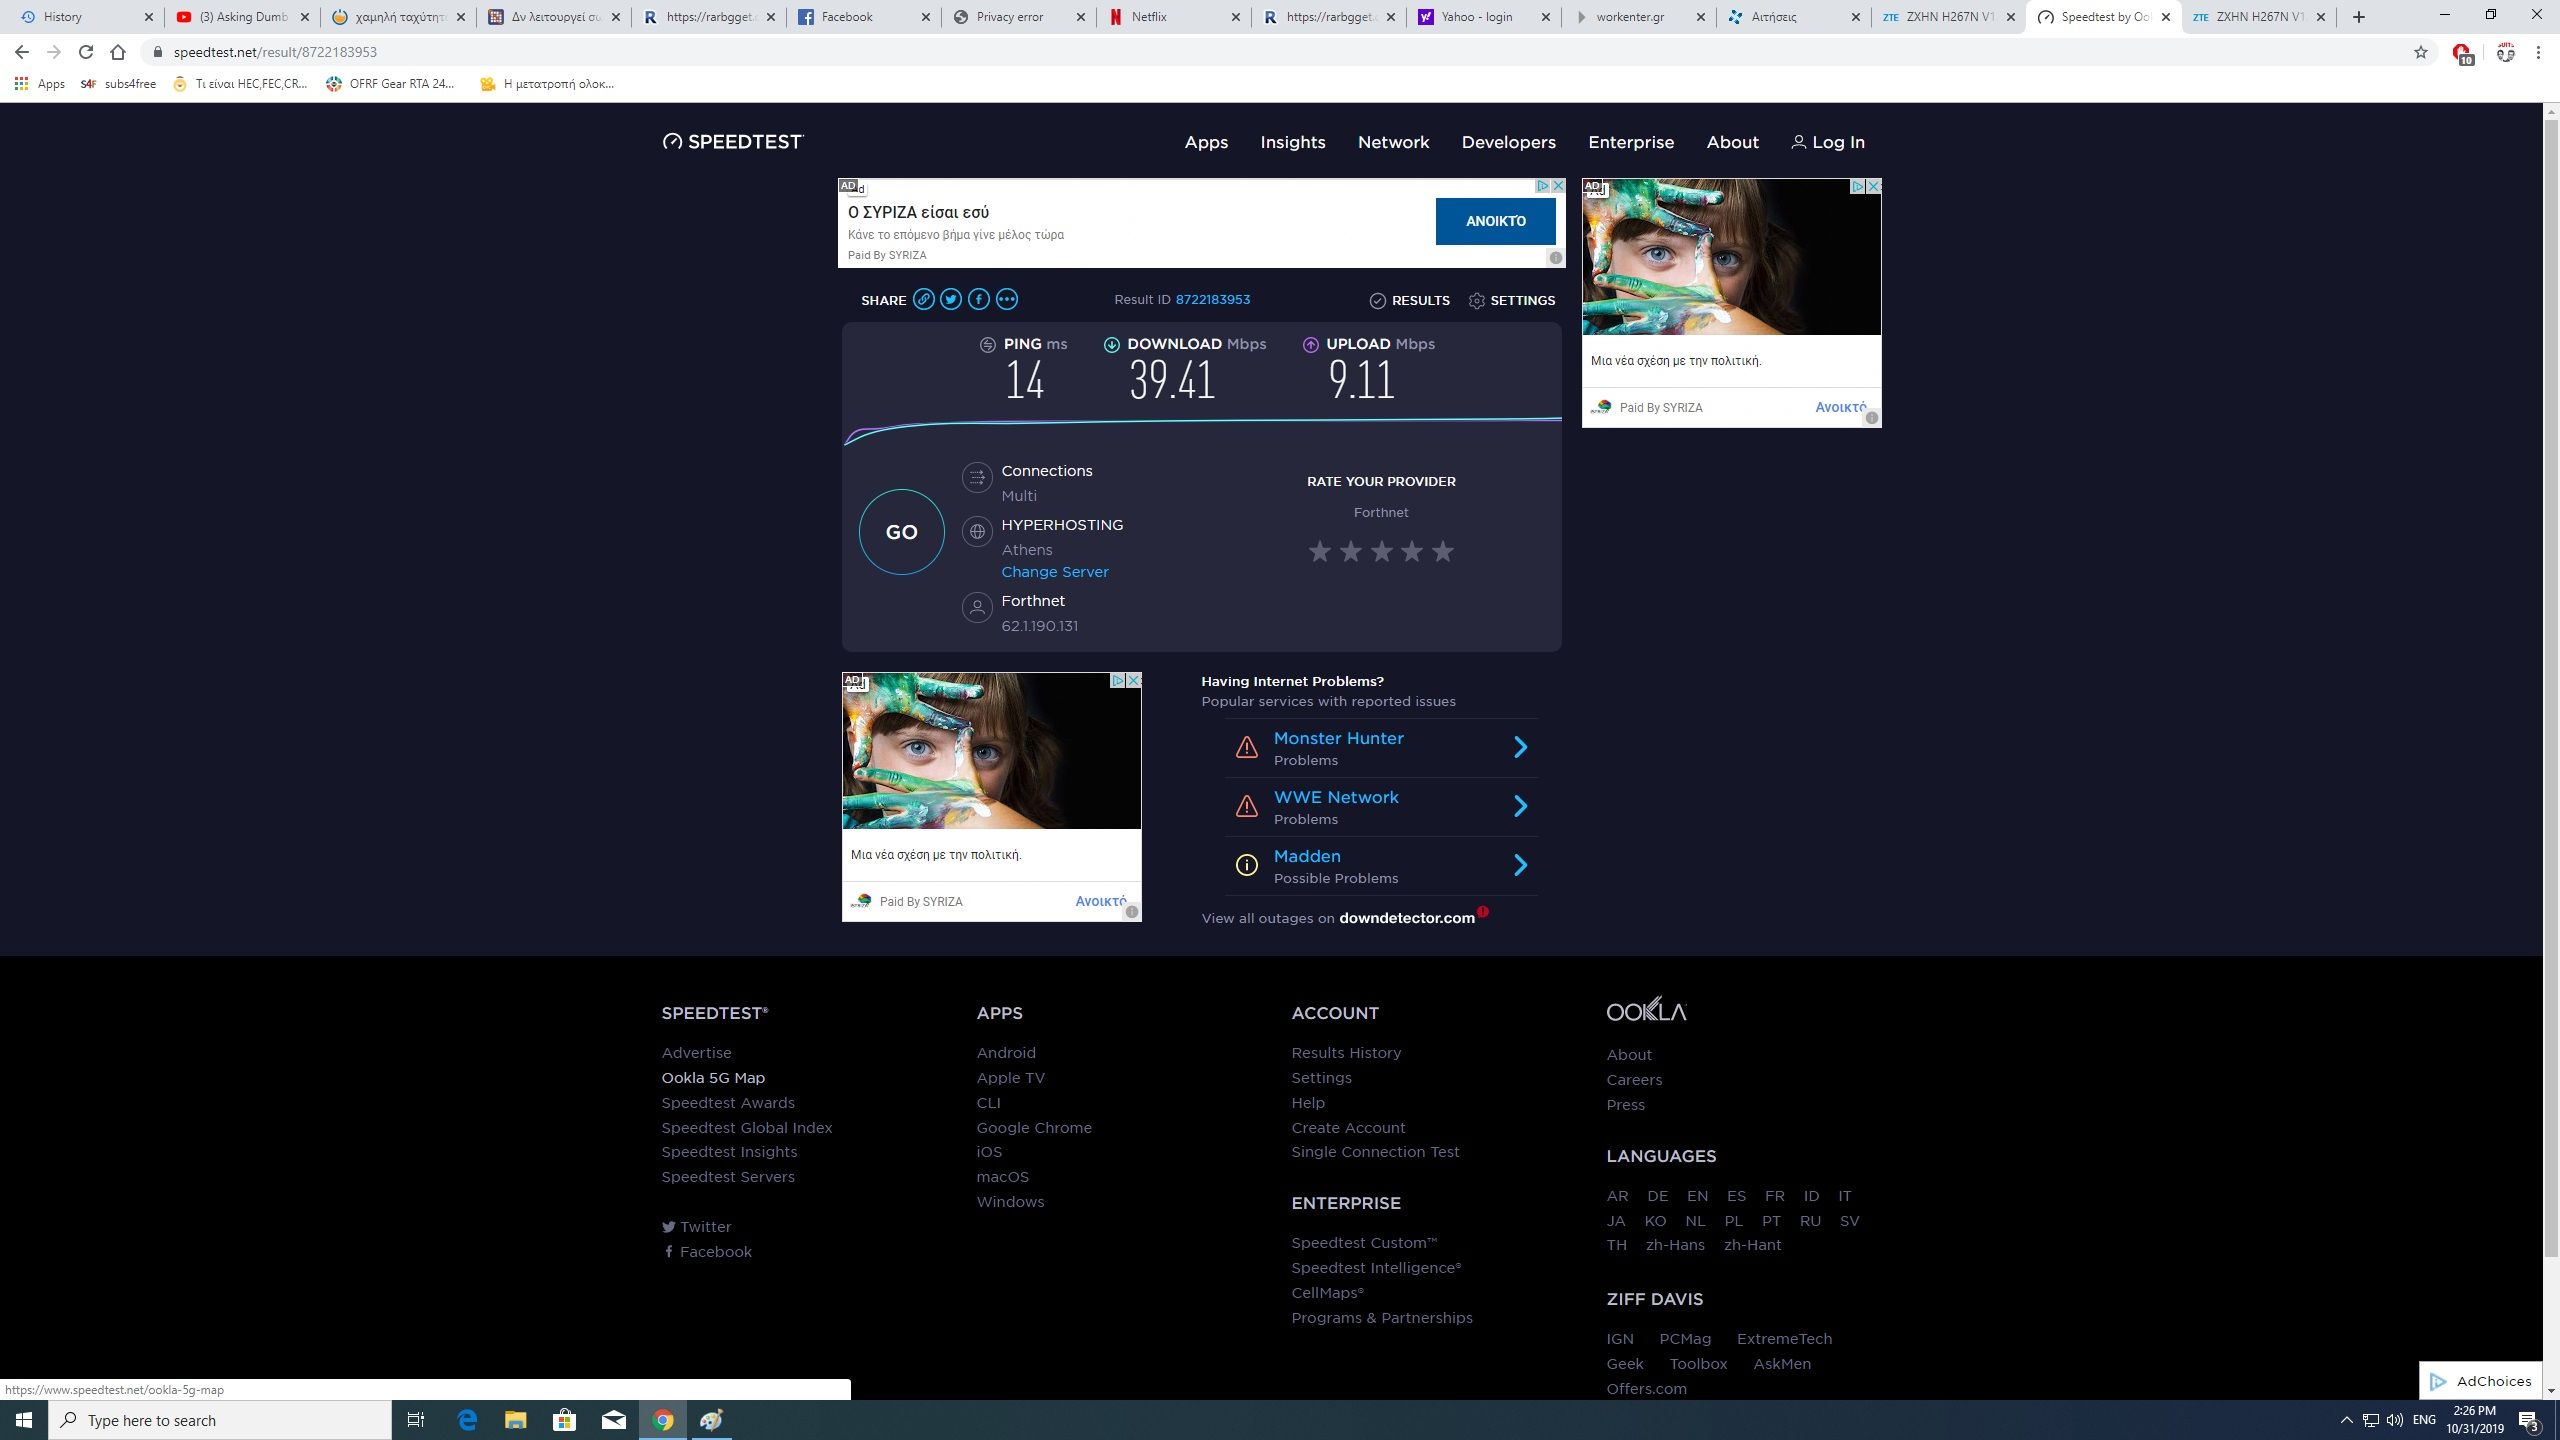Expand the Monster Hunter problems arrow

pyautogui.click(x=1520, y=747)
